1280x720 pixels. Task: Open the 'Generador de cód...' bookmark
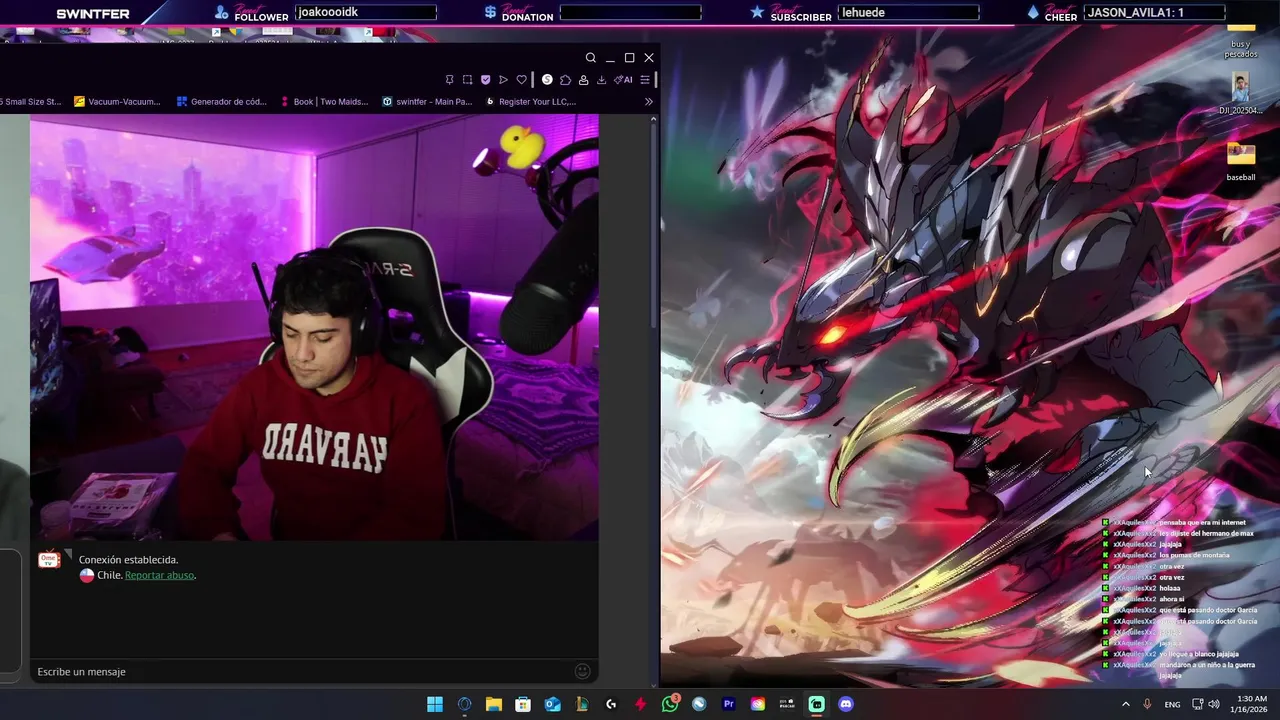coord(222,101)
